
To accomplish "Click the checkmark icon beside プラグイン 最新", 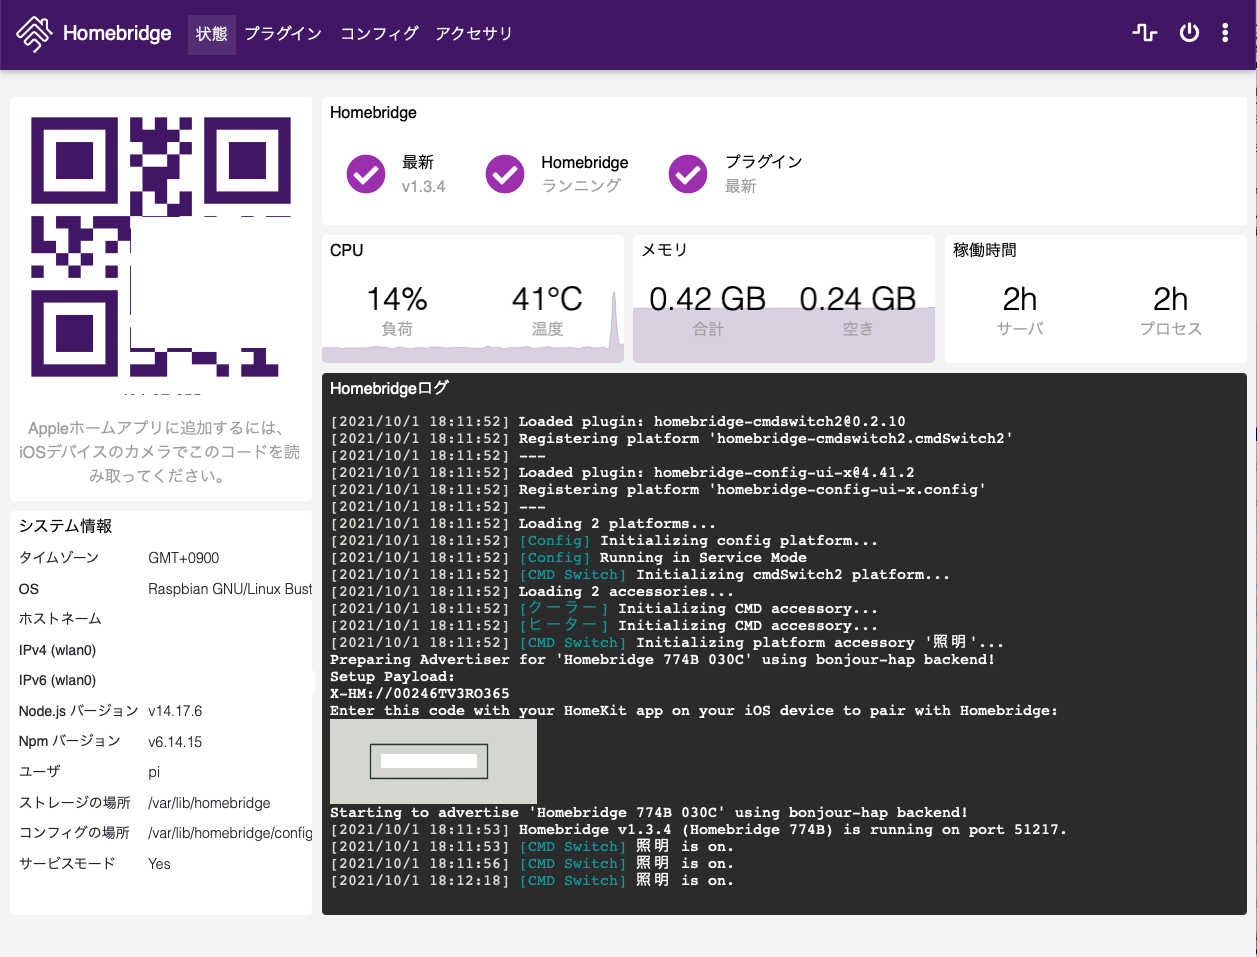I will pyautogui.click(x=688, y=174).
